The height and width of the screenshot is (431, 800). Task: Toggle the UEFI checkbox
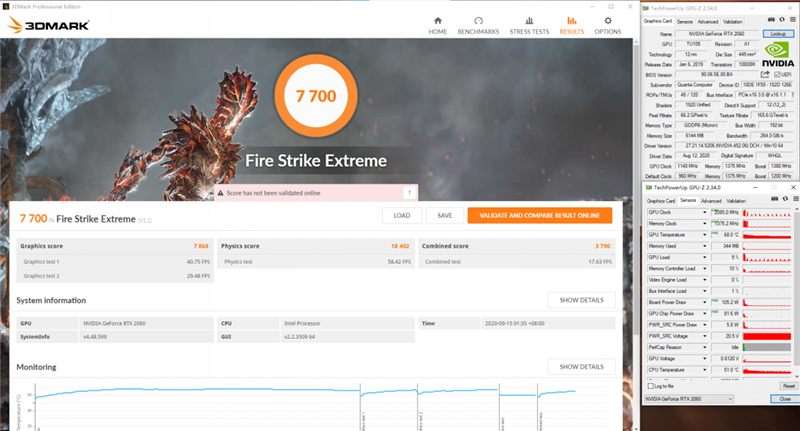(777, 74)
